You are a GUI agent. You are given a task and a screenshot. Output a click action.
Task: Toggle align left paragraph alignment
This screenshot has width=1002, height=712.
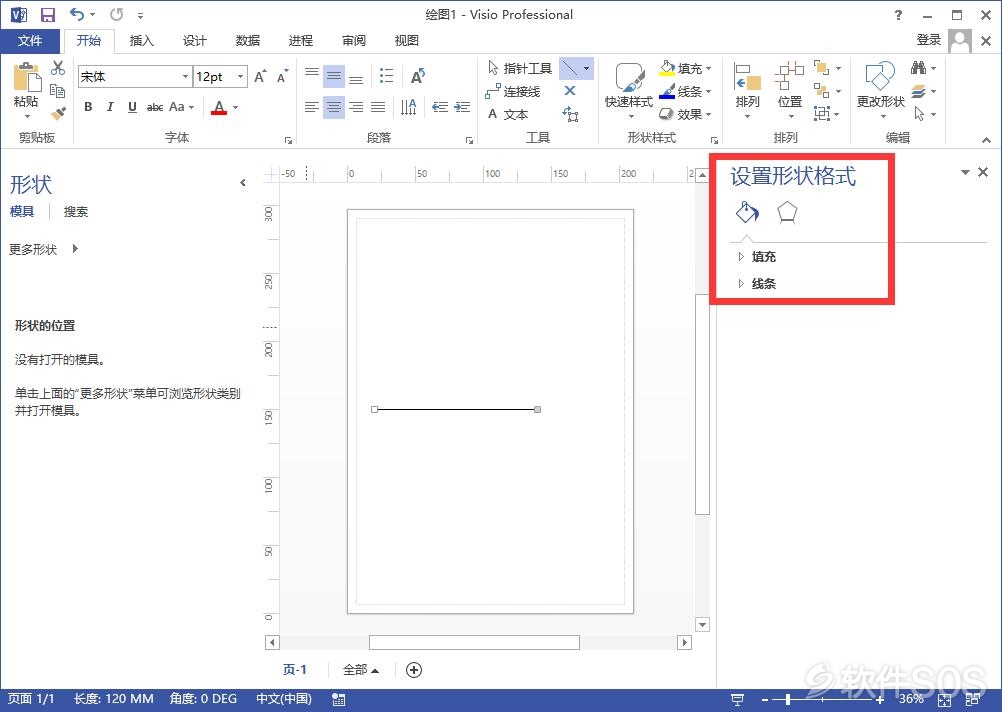[x=312, y=107]
